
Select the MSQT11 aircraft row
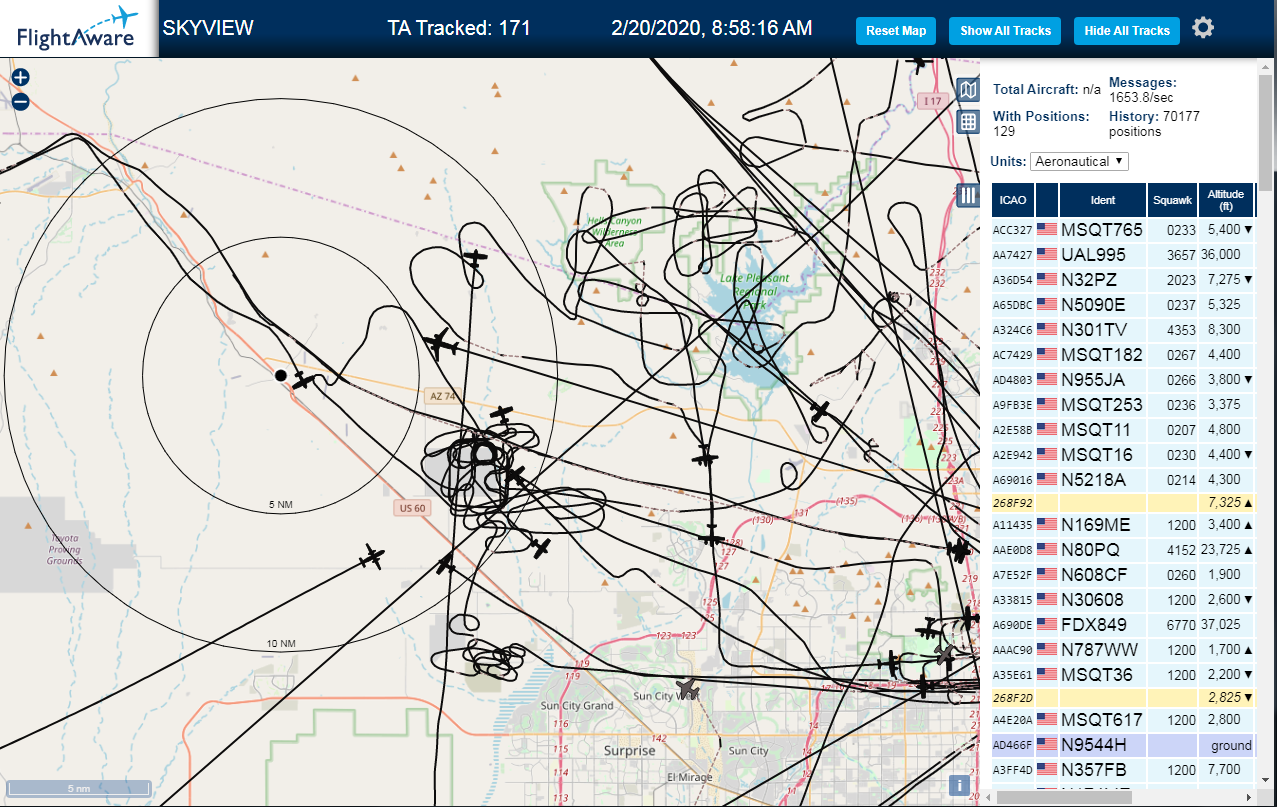pos(1123,429)
